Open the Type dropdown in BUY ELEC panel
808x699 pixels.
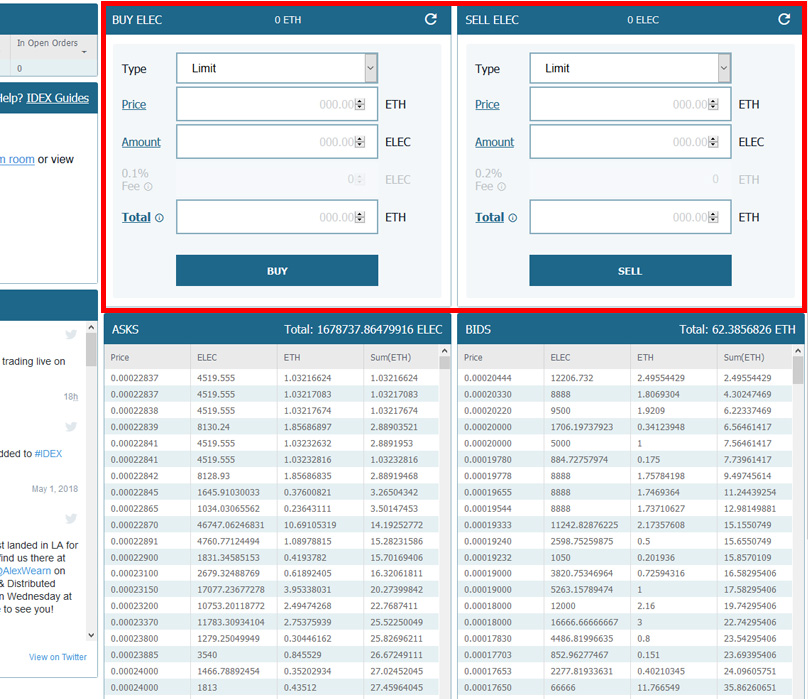point(277,68)
